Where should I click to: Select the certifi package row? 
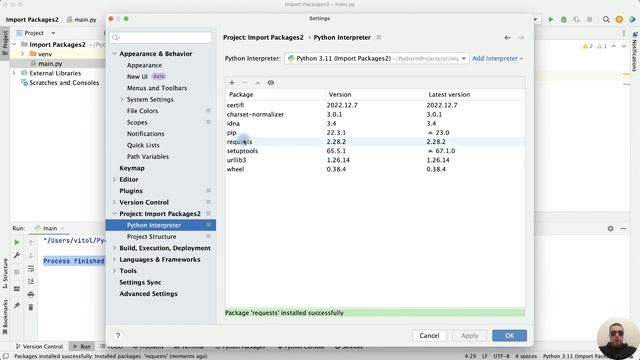[x=375, y=105]
